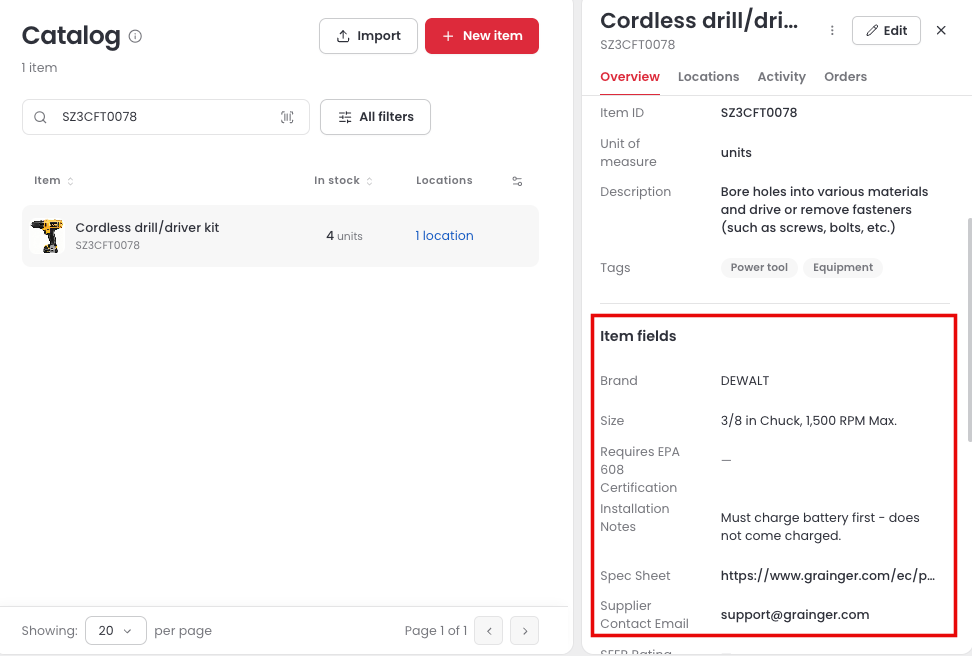This screenshot has width=972, height=656.
Task: Click the Size value 3/8 in Chuck
Action: pos(808,420)
